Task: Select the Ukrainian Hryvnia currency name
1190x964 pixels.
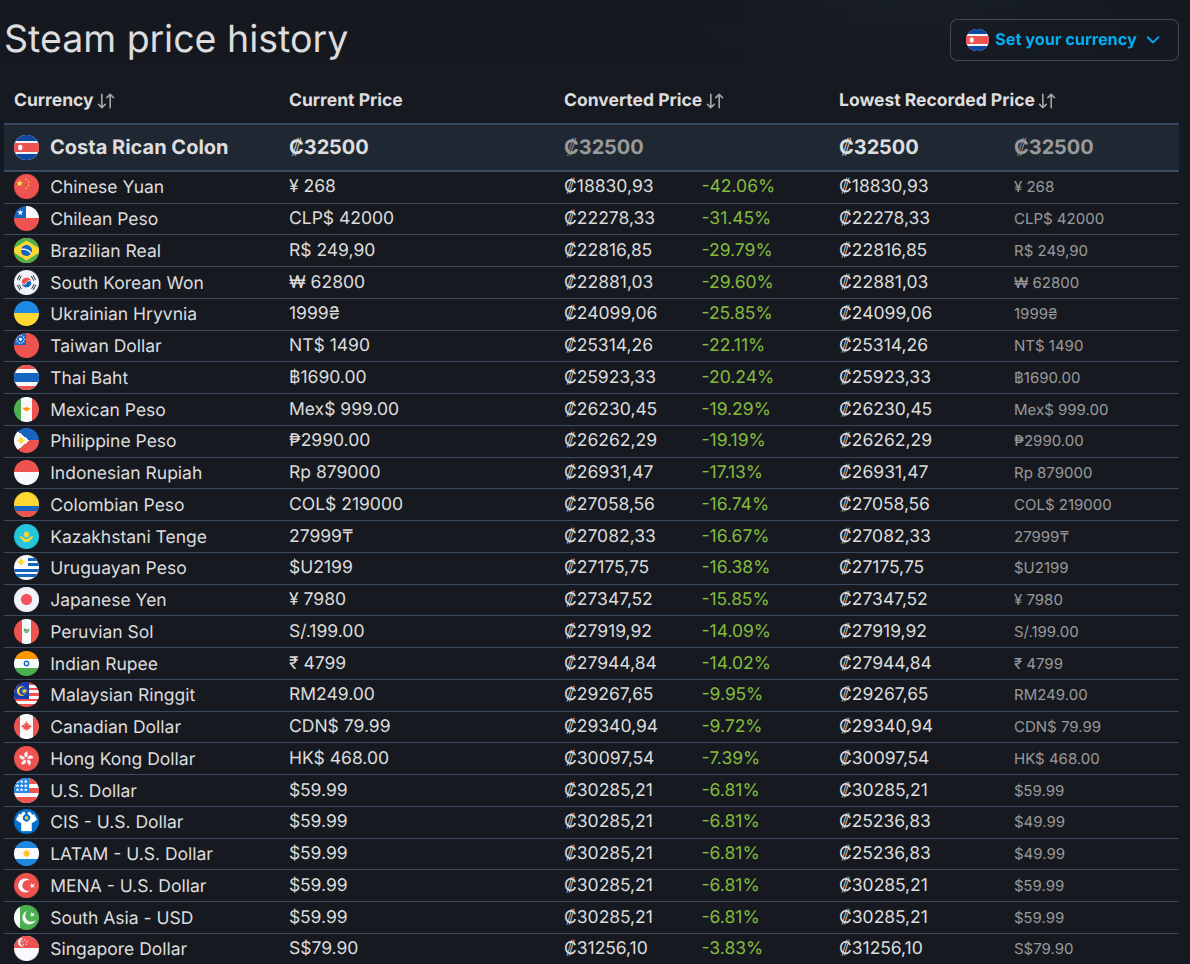Action: click(124, 313)
